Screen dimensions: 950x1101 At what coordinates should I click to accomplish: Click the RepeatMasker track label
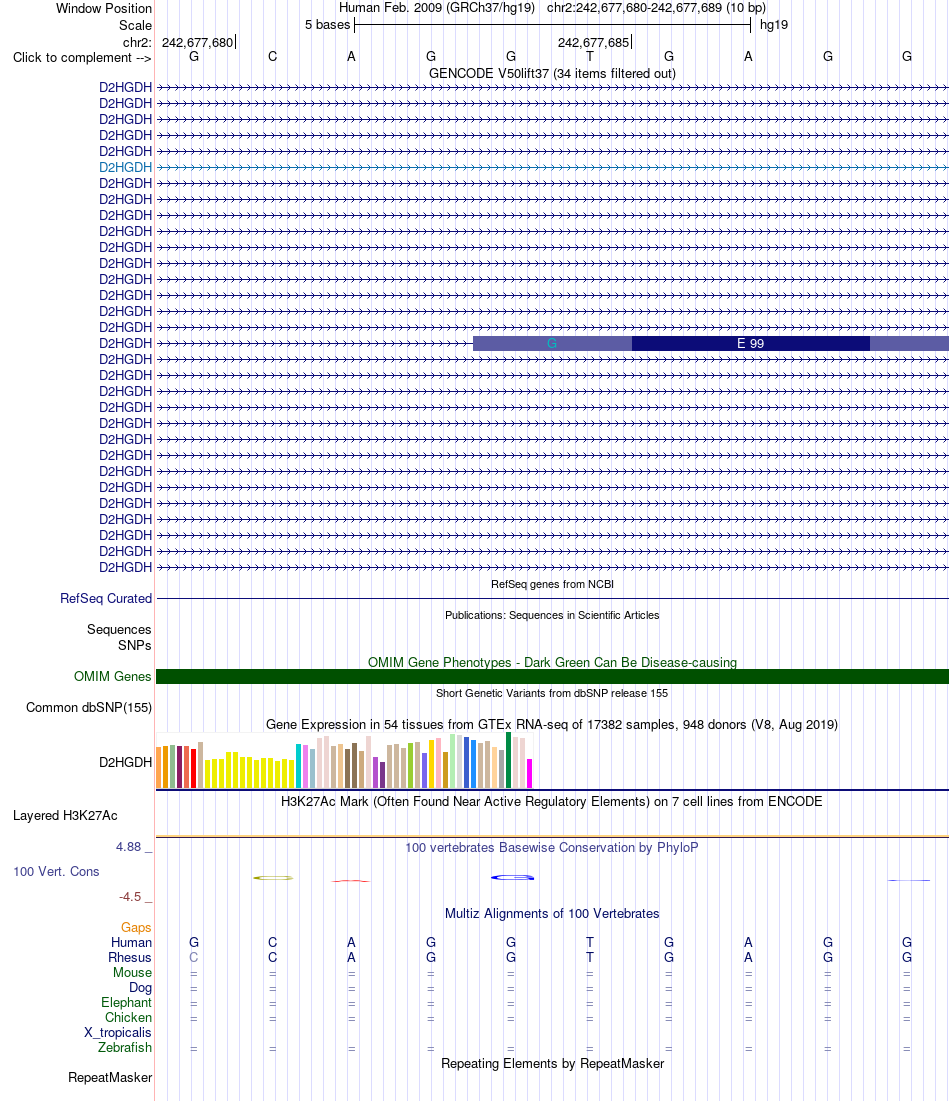click(x=110, y=1077)
